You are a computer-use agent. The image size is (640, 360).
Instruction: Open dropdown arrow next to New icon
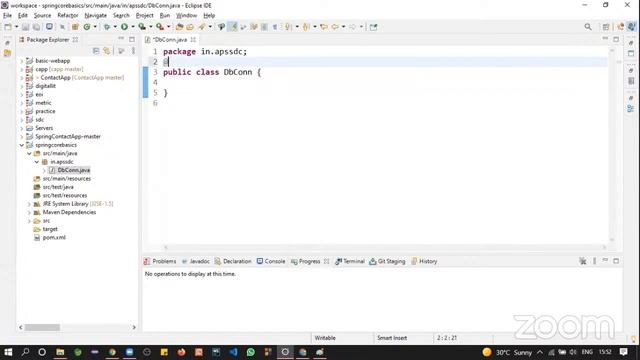(x=17, y=27)
